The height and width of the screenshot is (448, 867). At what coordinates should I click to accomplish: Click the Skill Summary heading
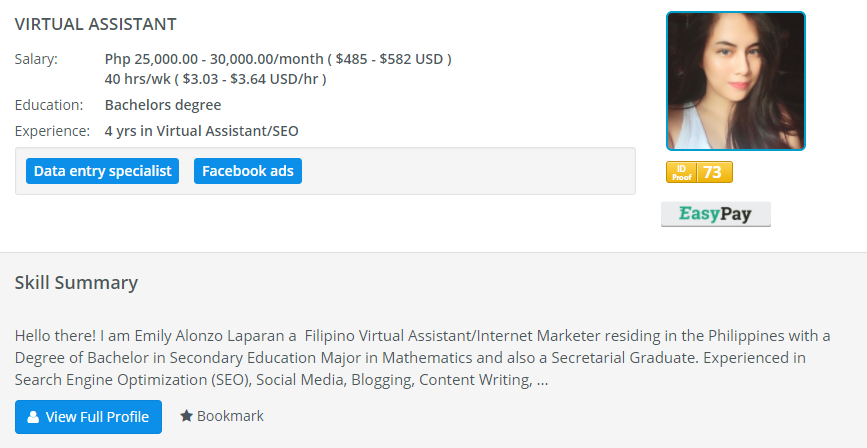pos(76,283)
